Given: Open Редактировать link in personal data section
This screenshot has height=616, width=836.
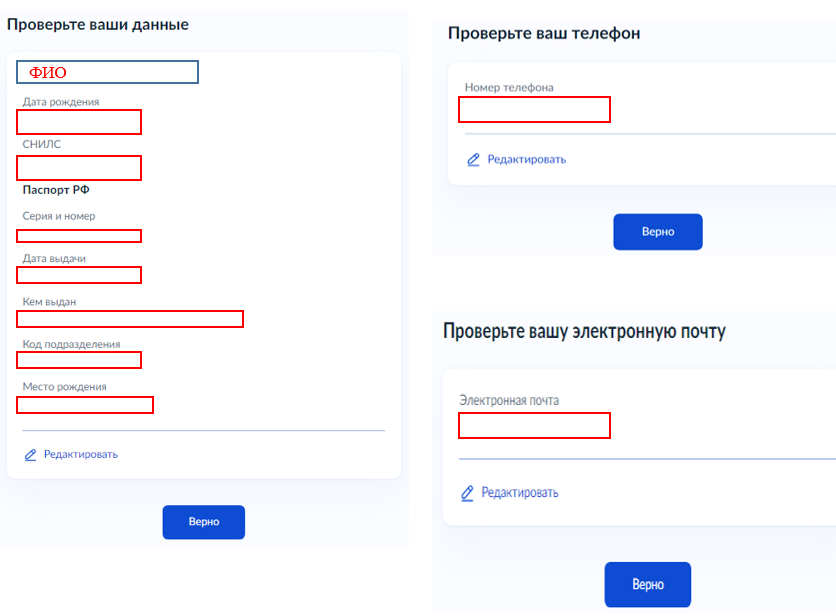Looking at the screenshot, I should pyautogui.click(x=81, y=454).
